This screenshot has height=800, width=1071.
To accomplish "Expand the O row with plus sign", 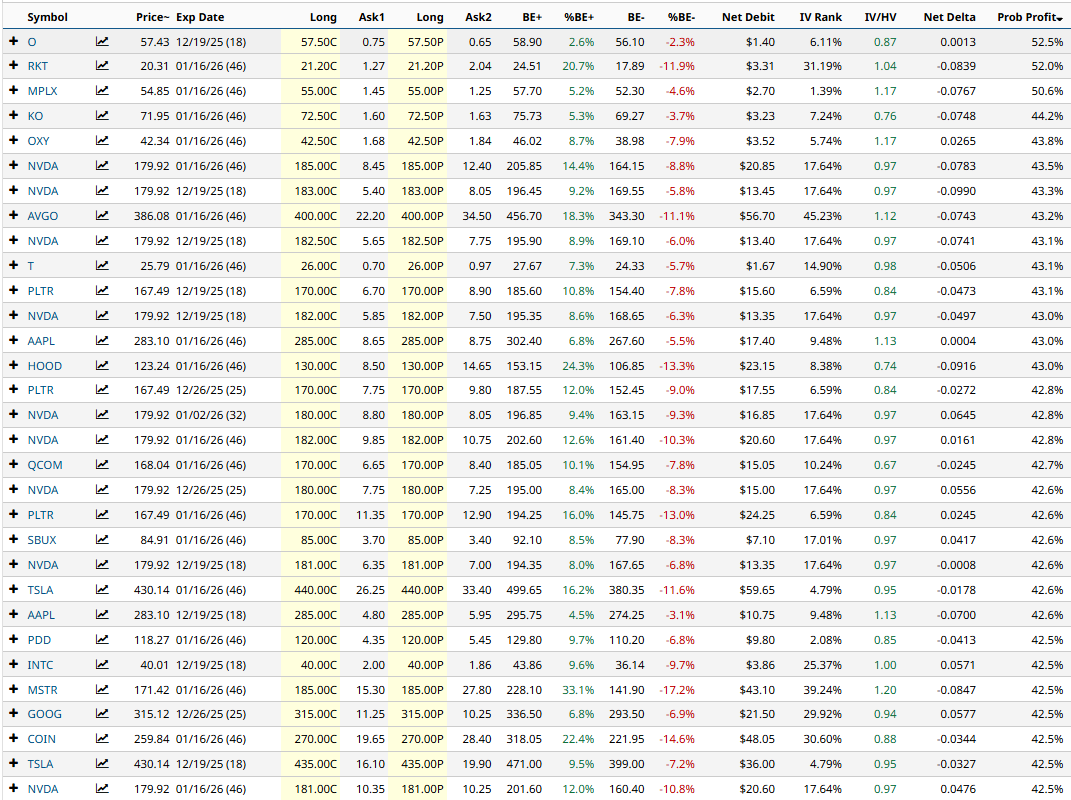I will [13, 42].
